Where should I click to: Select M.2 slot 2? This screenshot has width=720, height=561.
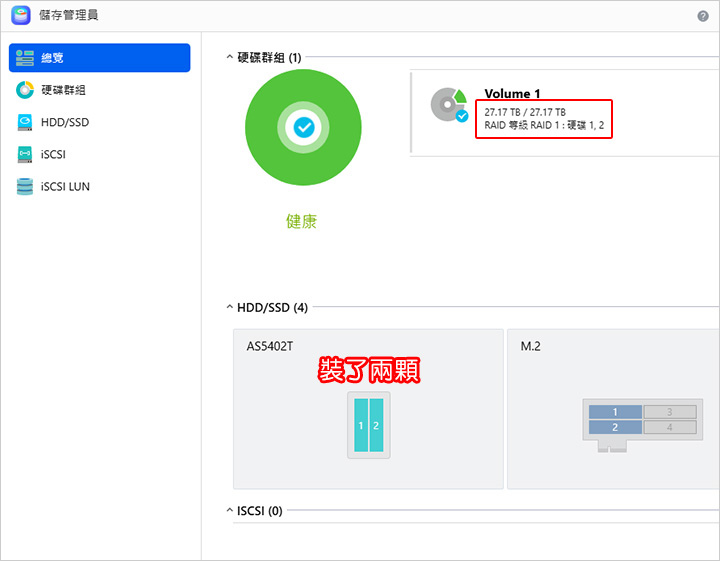[615, 427]
